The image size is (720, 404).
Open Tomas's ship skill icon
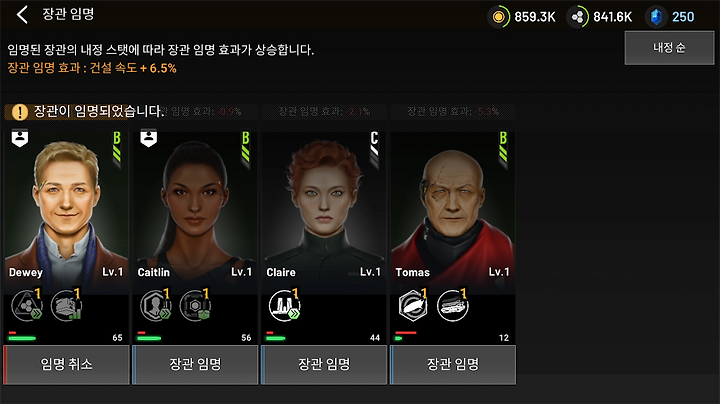[453, 305]
